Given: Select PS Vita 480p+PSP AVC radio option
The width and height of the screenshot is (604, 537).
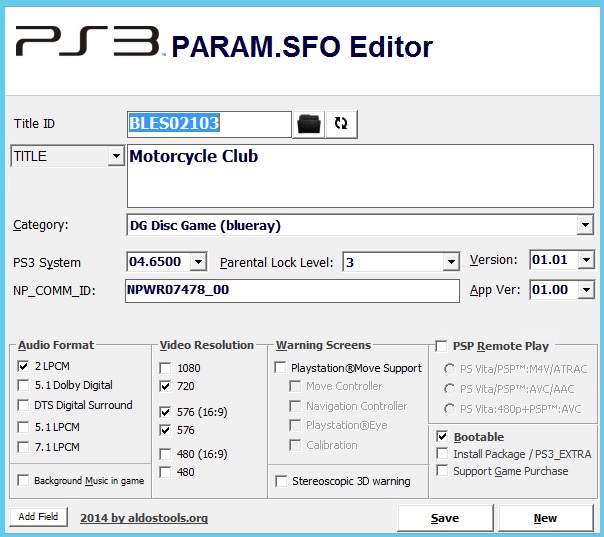Looking at the screenshot, I should tap(449, 409).
